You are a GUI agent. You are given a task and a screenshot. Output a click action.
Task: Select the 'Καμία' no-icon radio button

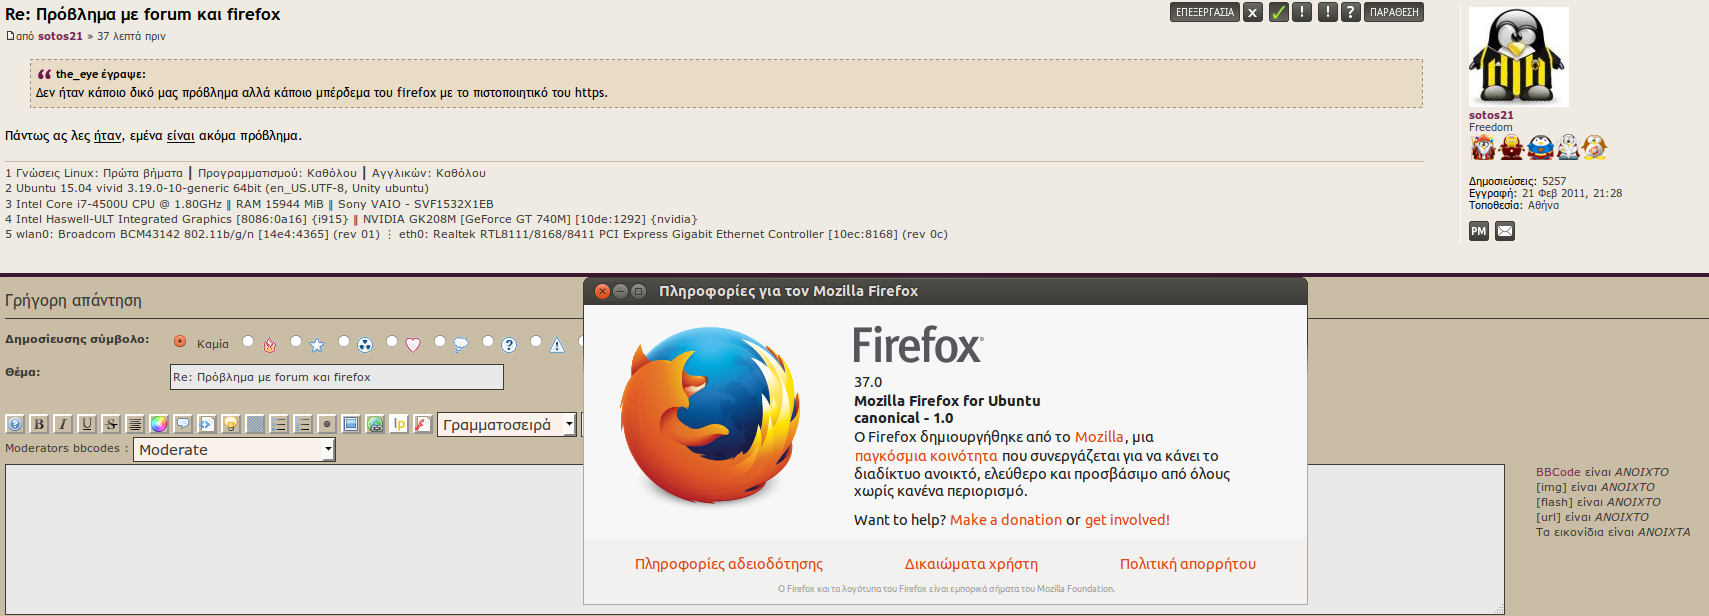click(x=180, y=342)
